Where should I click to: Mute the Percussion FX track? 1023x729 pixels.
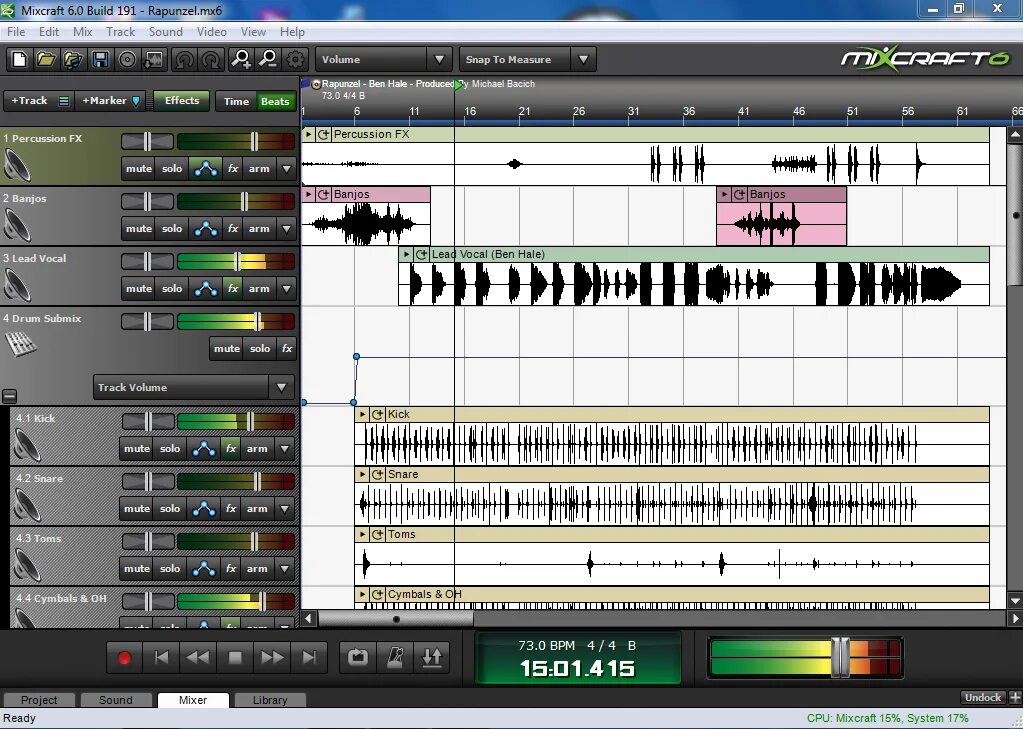point(139,168)
